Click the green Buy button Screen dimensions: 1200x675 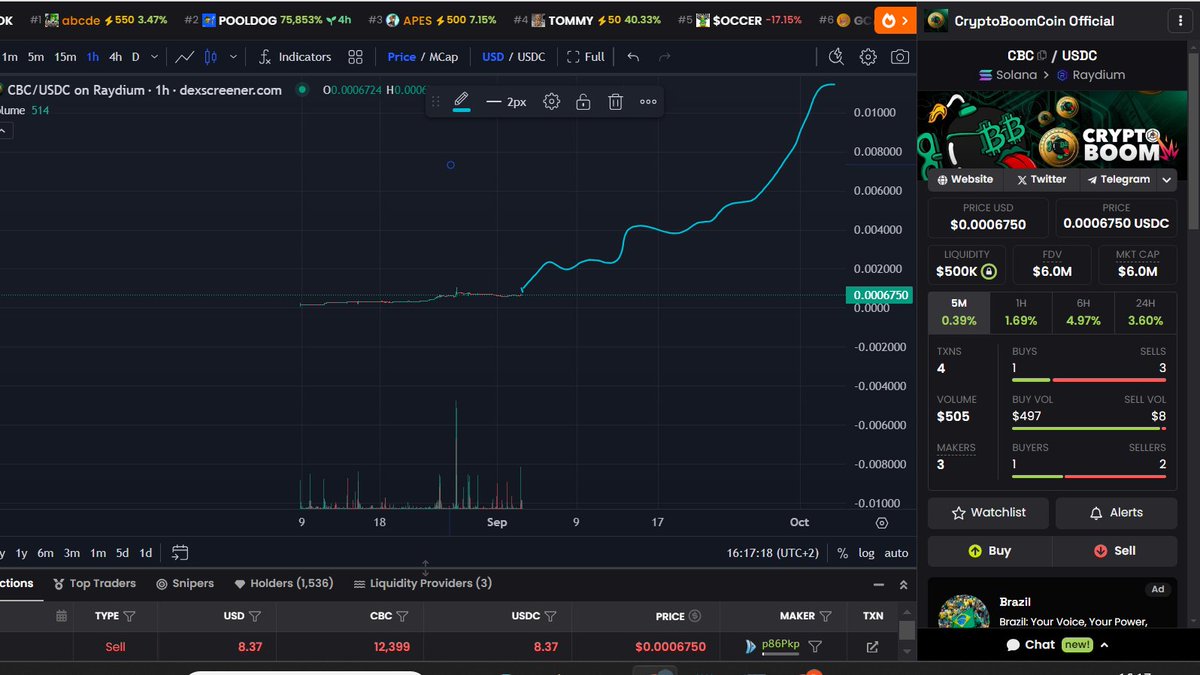989,551
